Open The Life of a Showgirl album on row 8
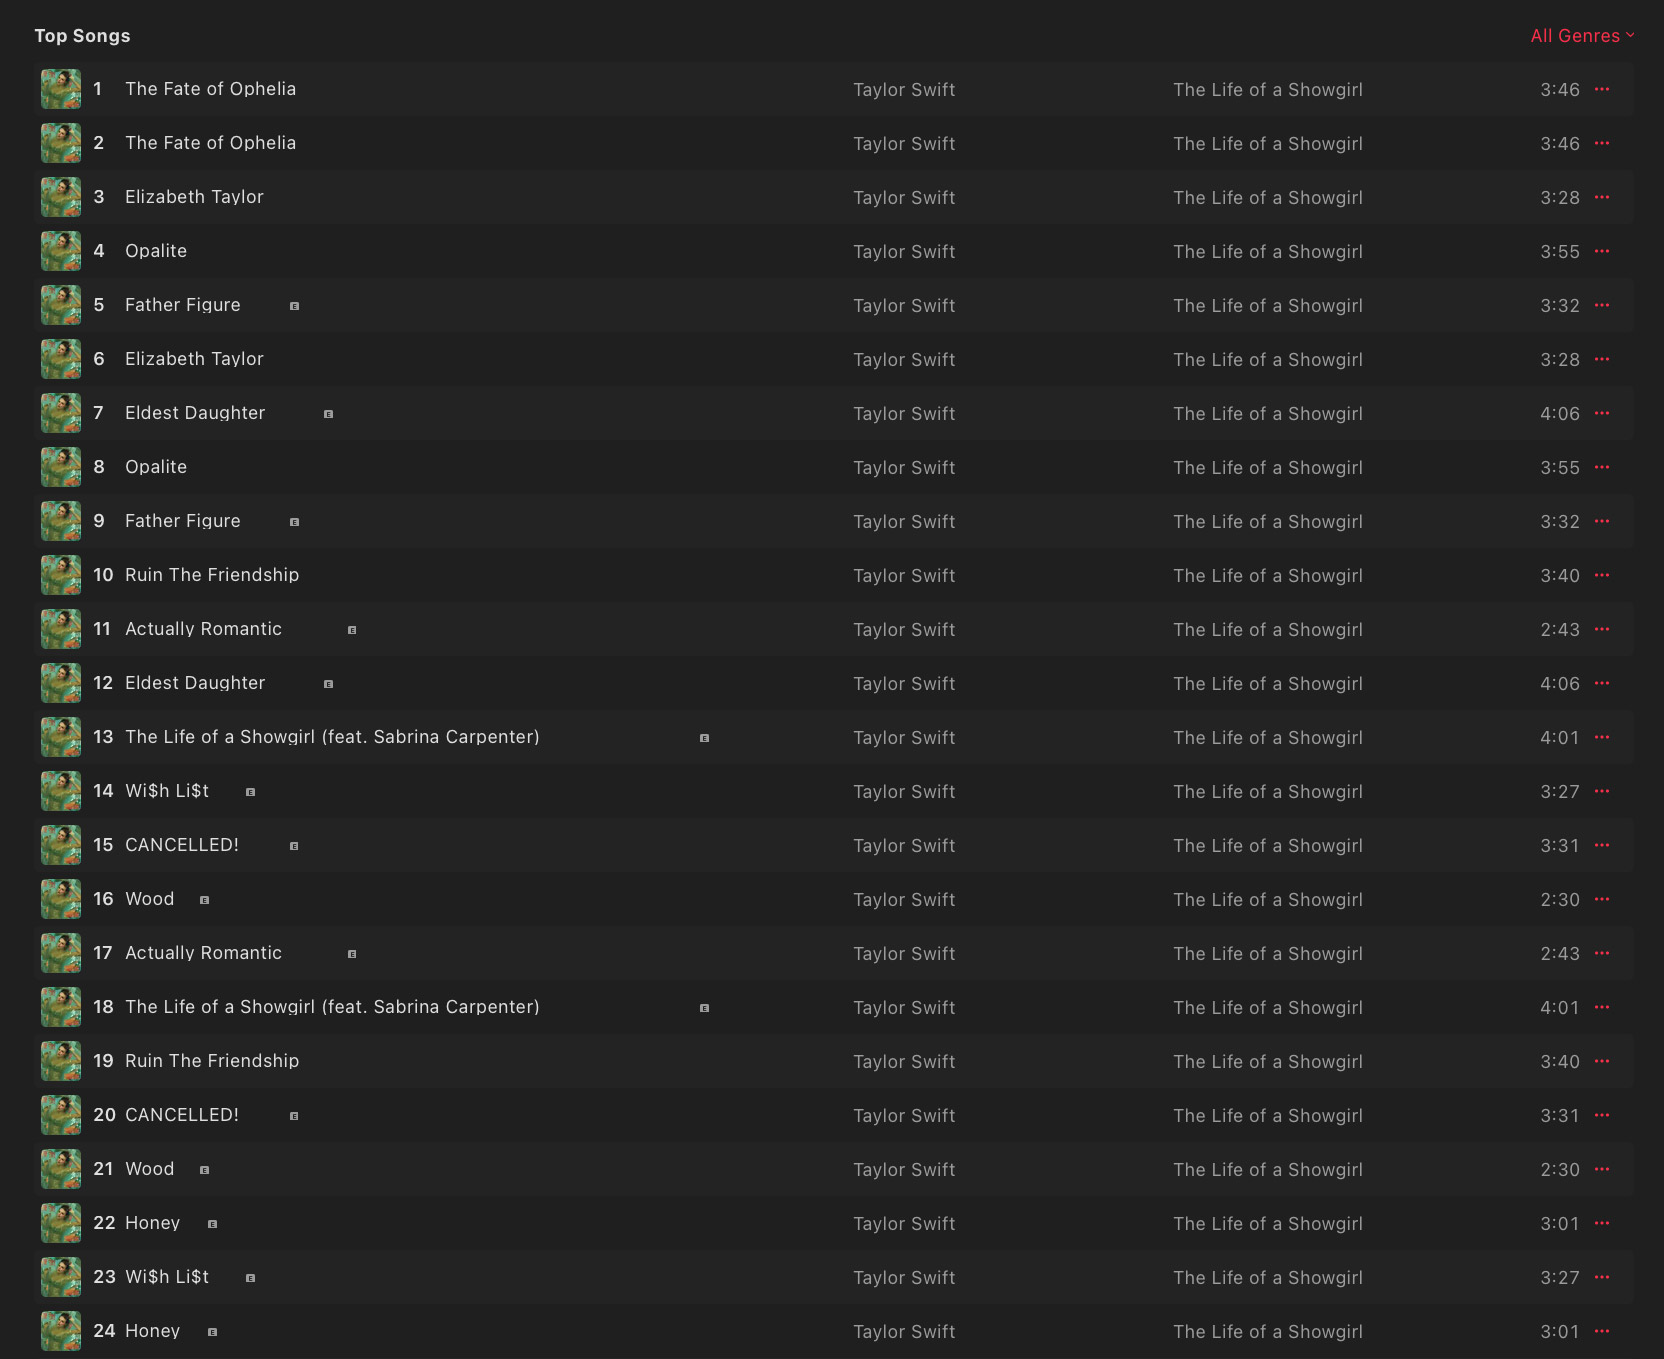This screenshot has height=1359, width=1664. coord(1268,468)
